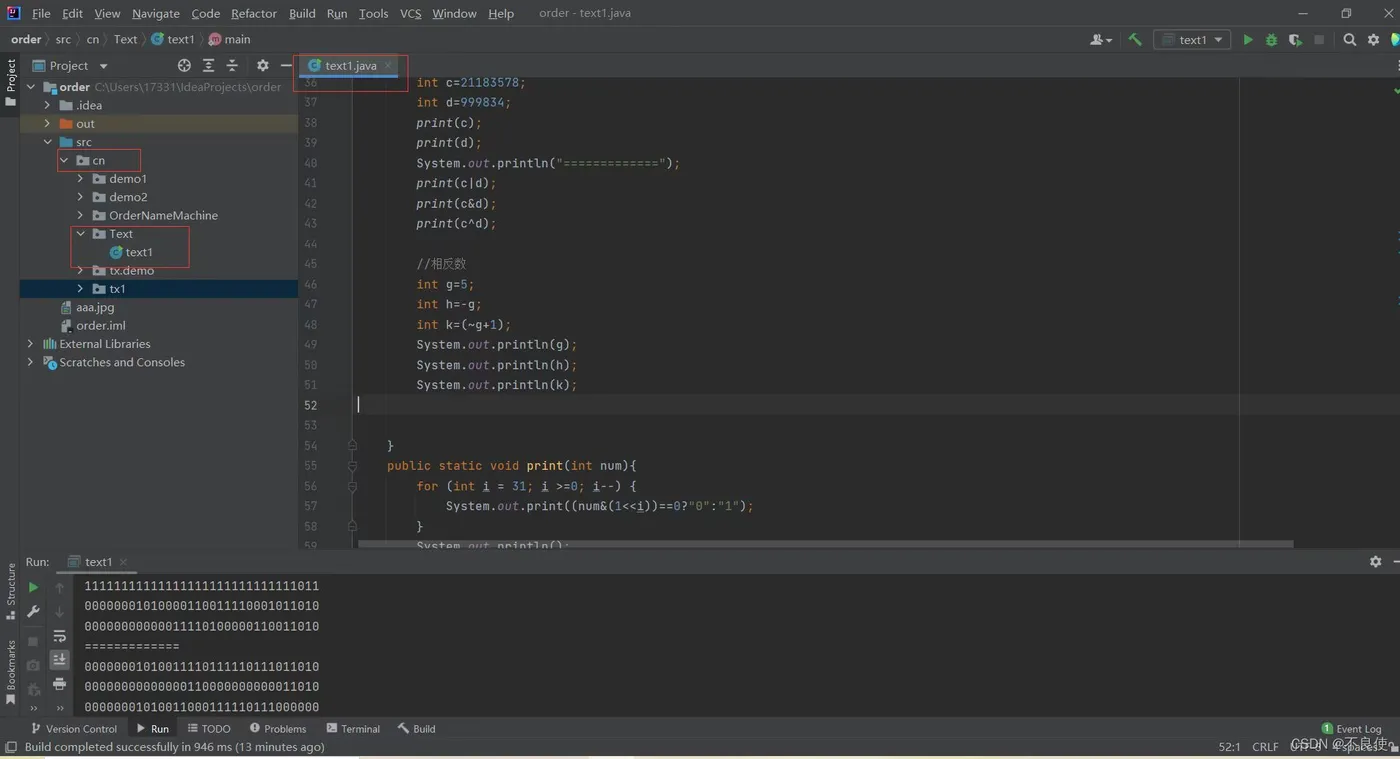Open IDE settings gear in top toolbar
This screenshot has width=1400, height=759.
tap(1373, 40)
